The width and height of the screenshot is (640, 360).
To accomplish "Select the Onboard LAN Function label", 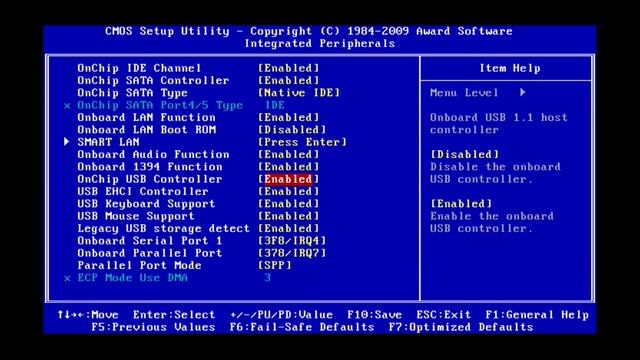I will point(146,118).
